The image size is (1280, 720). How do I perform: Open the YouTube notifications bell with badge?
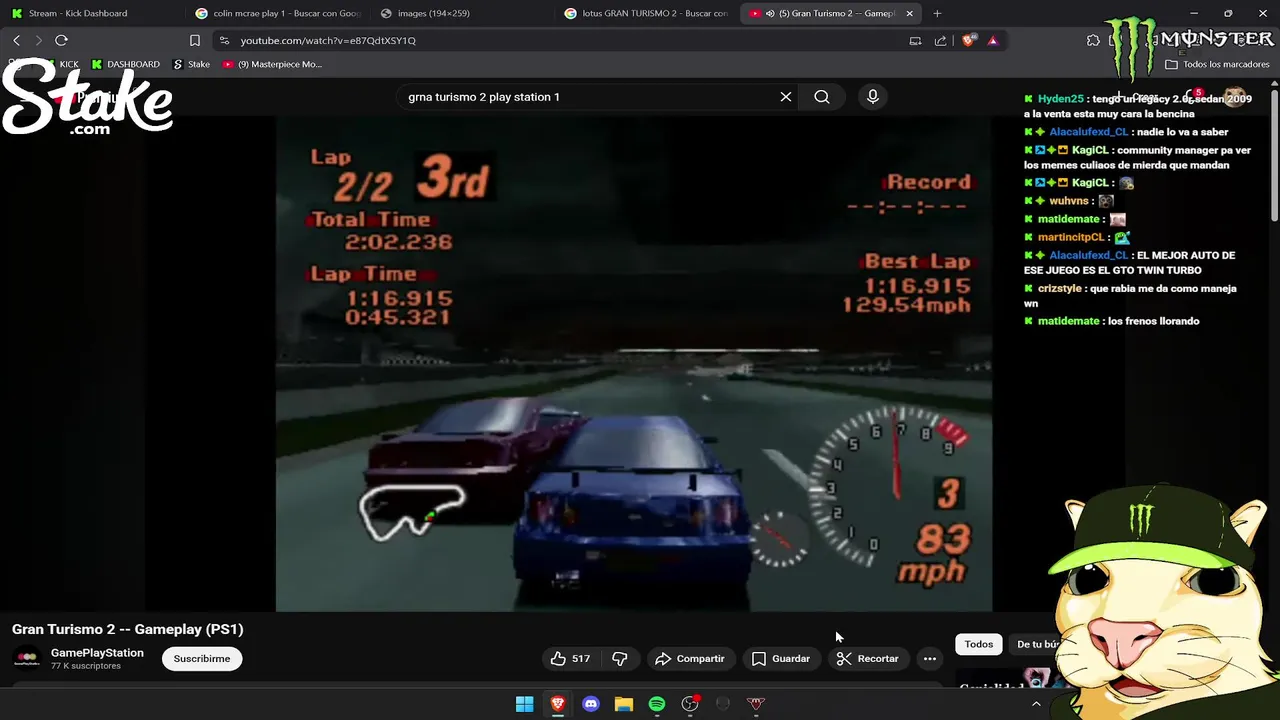tap(1192, 97)
